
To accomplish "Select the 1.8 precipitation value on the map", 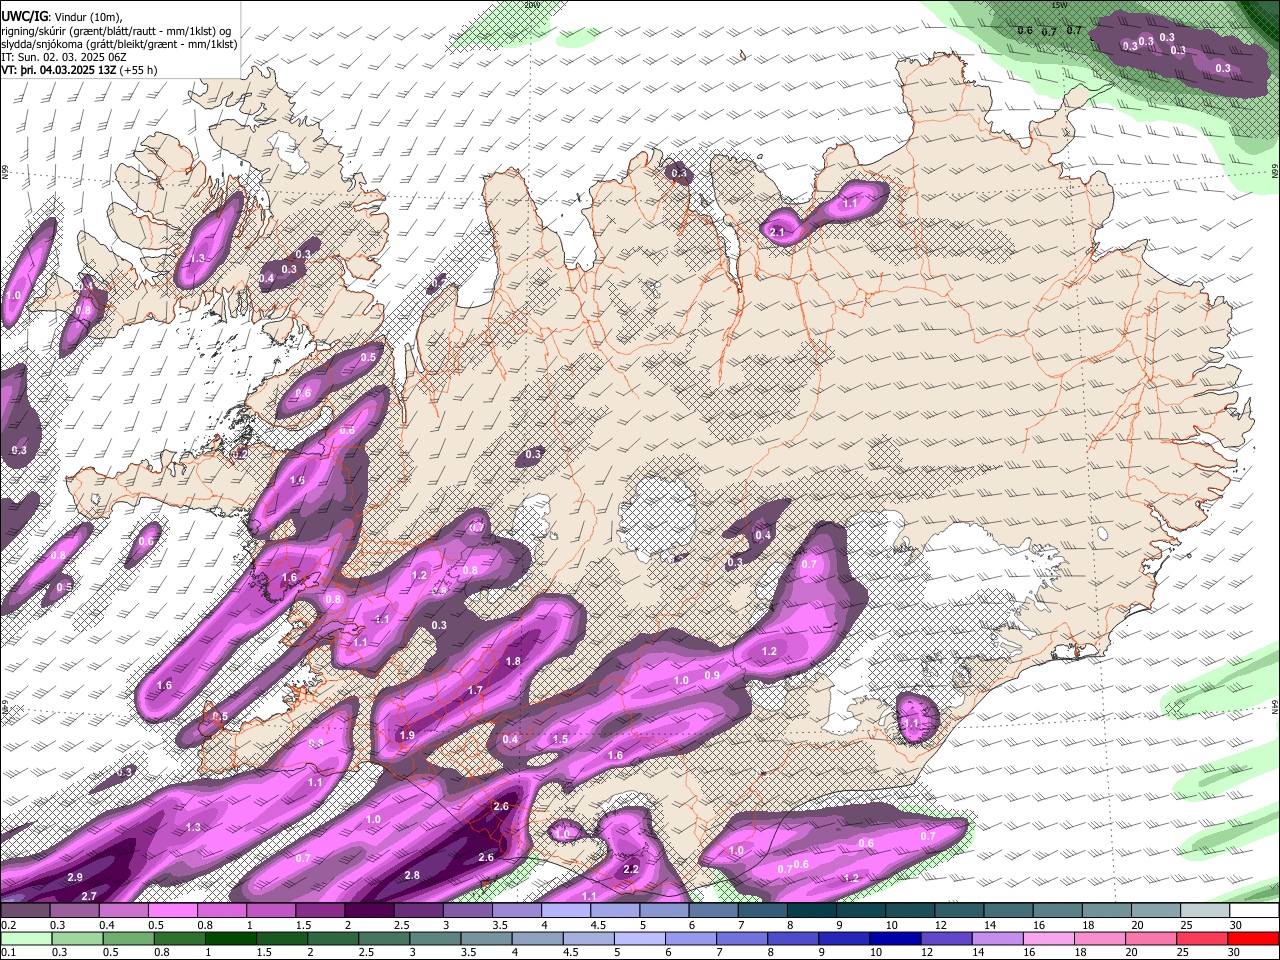I will (x=514, y=661).
